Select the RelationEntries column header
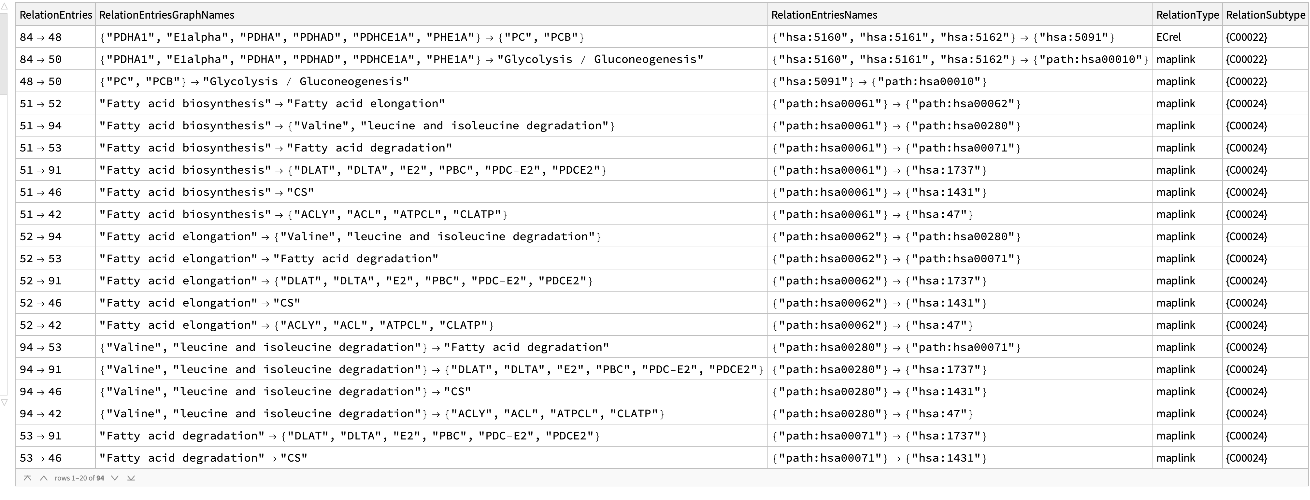 [56, 15]
